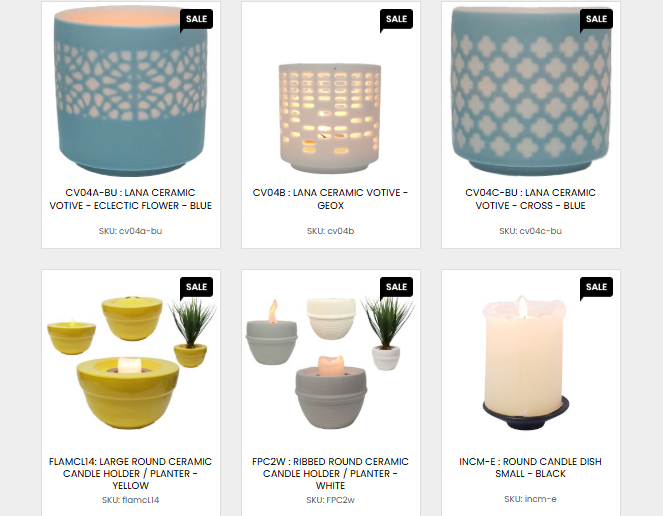Open the yellow ceramic planter image
Screen dimensions: 663x516
(131, 363)
